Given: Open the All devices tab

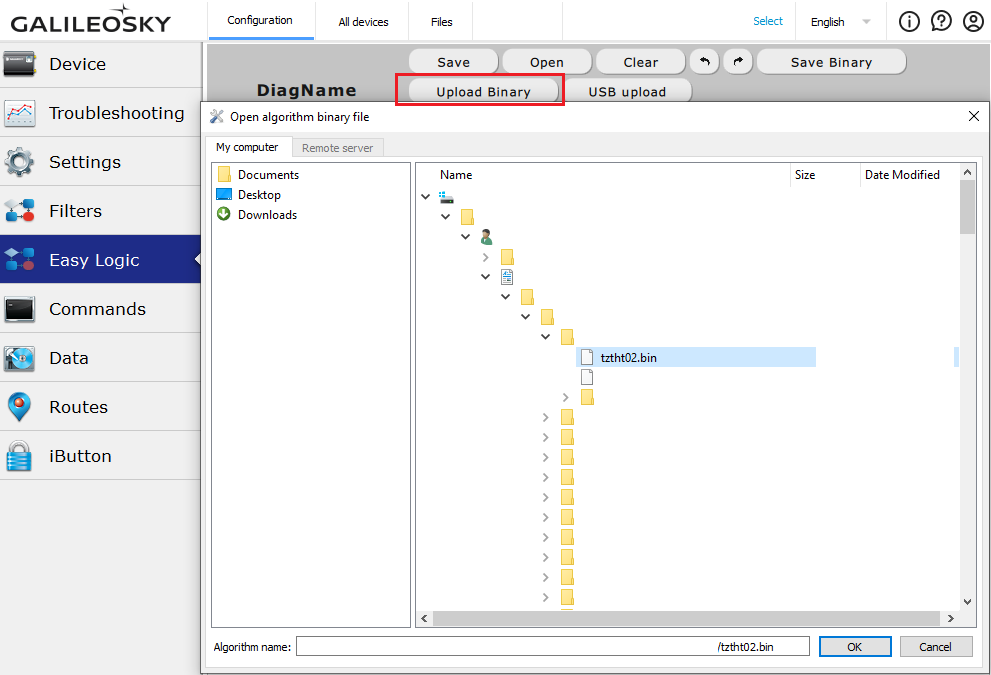Looking at the screenshot, I should click(363, 22).
